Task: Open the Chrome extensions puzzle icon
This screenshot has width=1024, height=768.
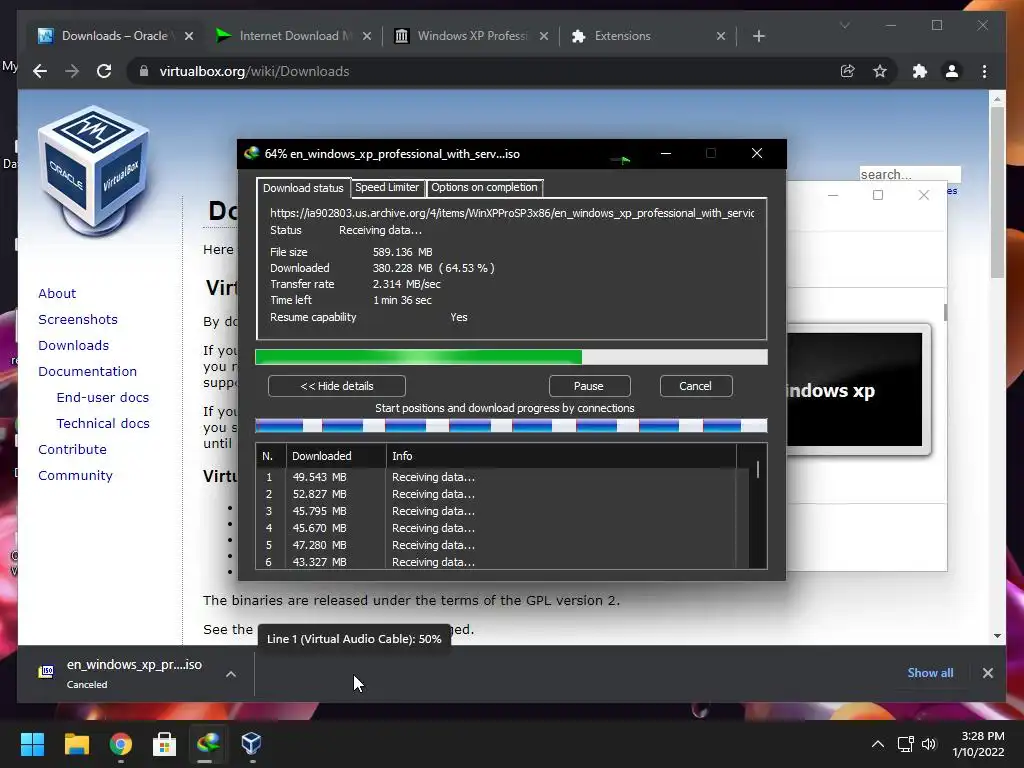Action: coord(920,71)
